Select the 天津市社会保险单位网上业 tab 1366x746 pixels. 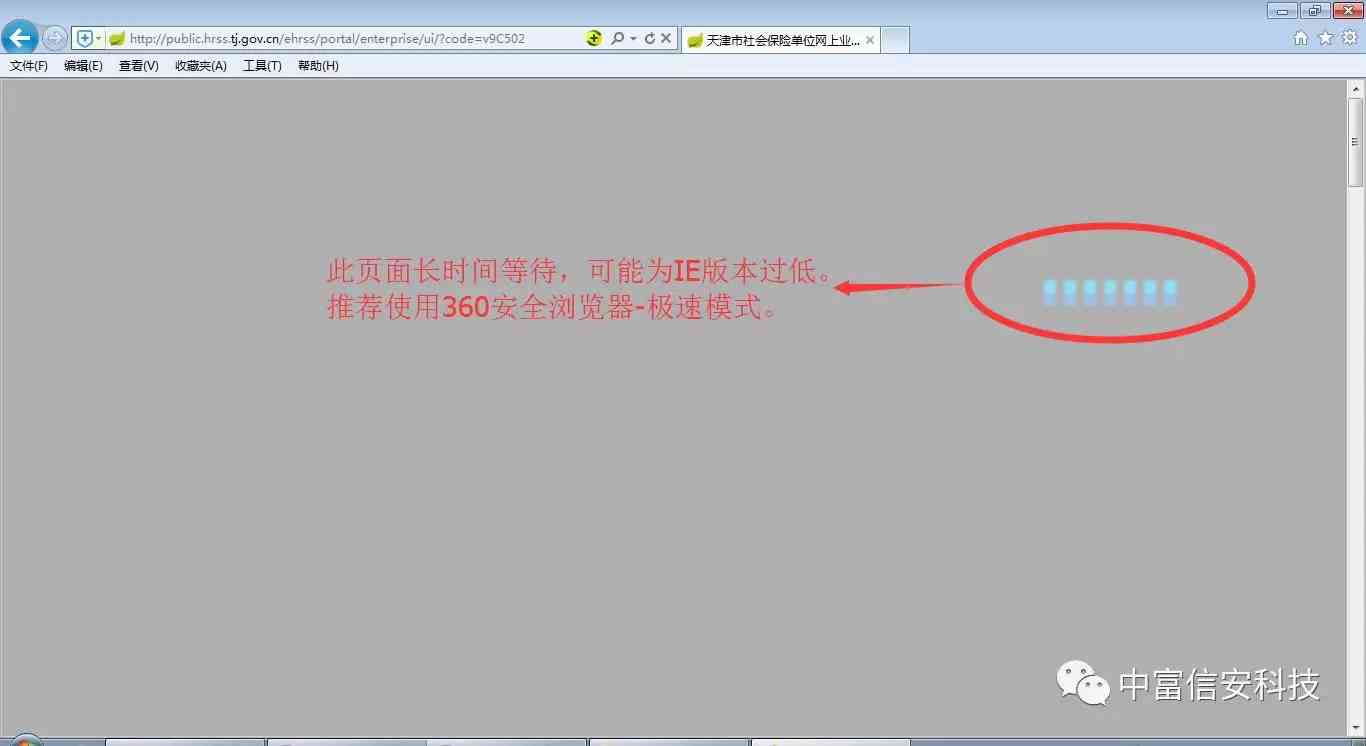(781, 40)
